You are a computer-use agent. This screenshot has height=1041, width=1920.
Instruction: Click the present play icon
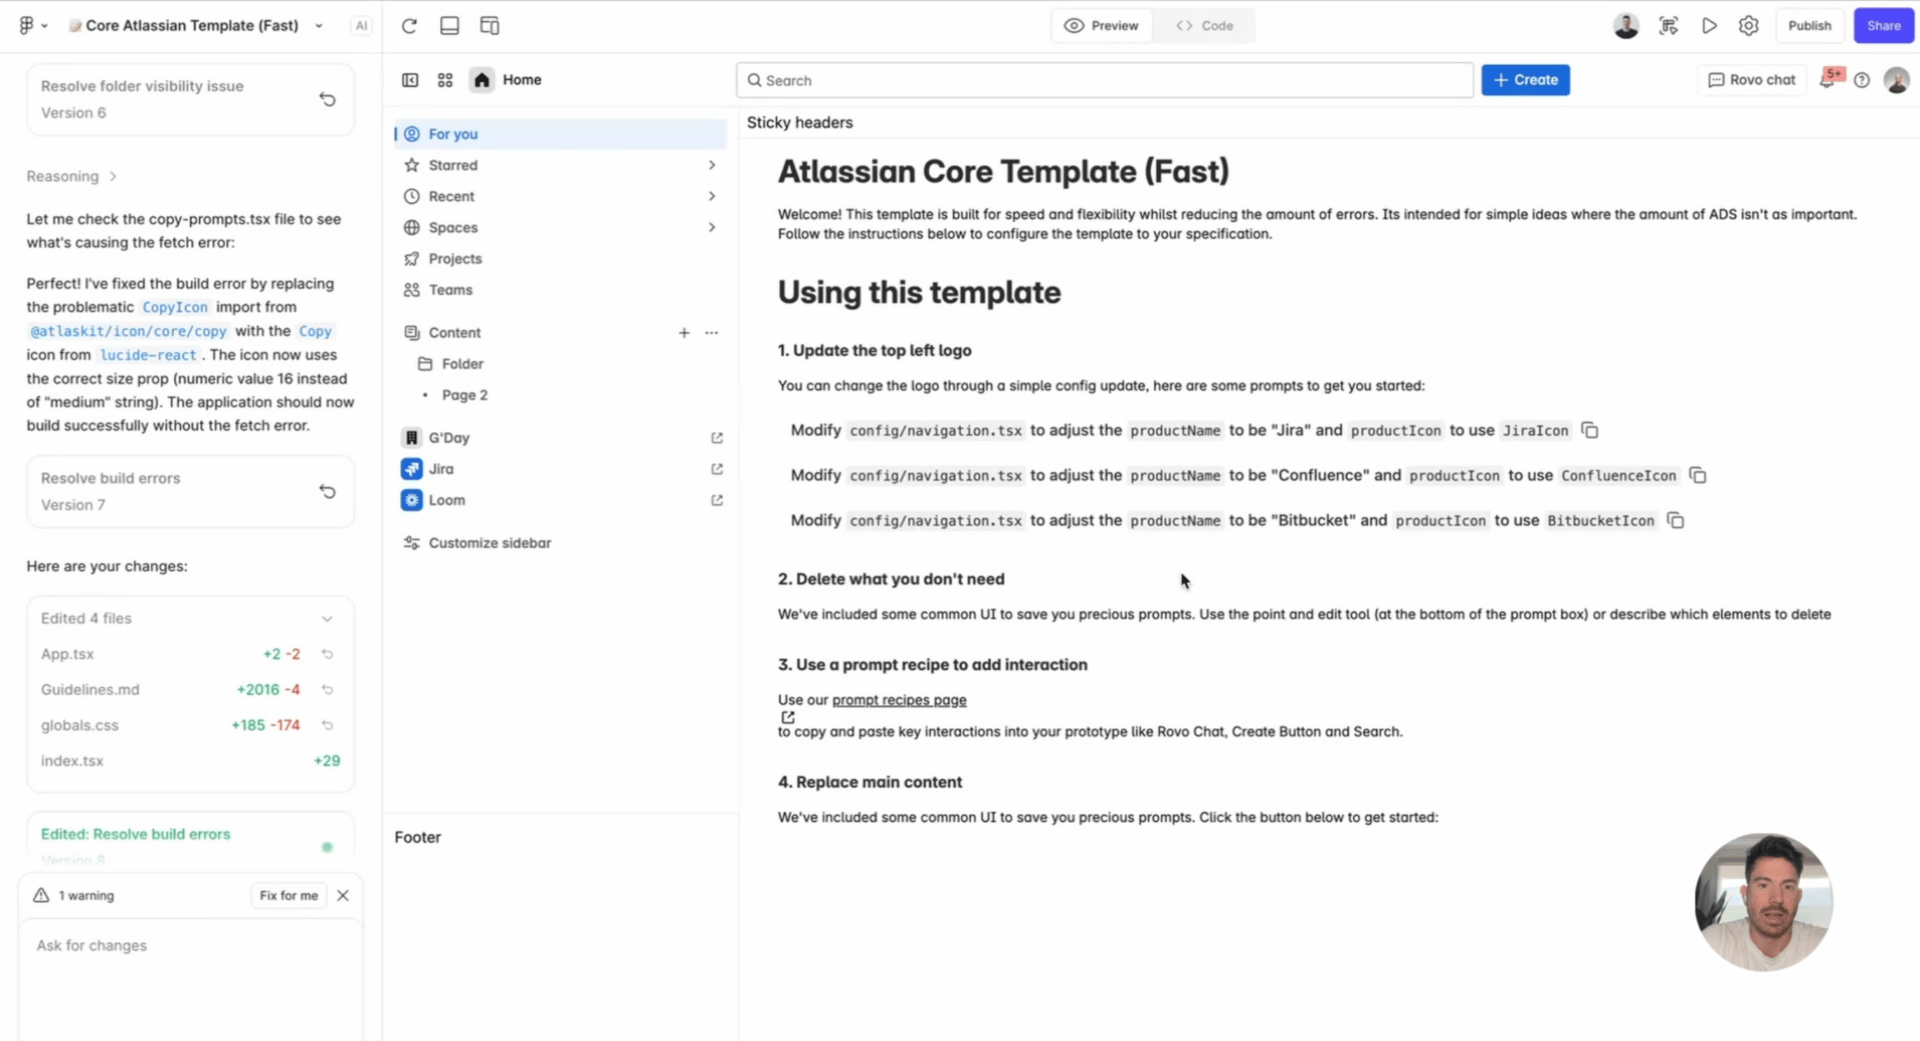(1709, 25)
